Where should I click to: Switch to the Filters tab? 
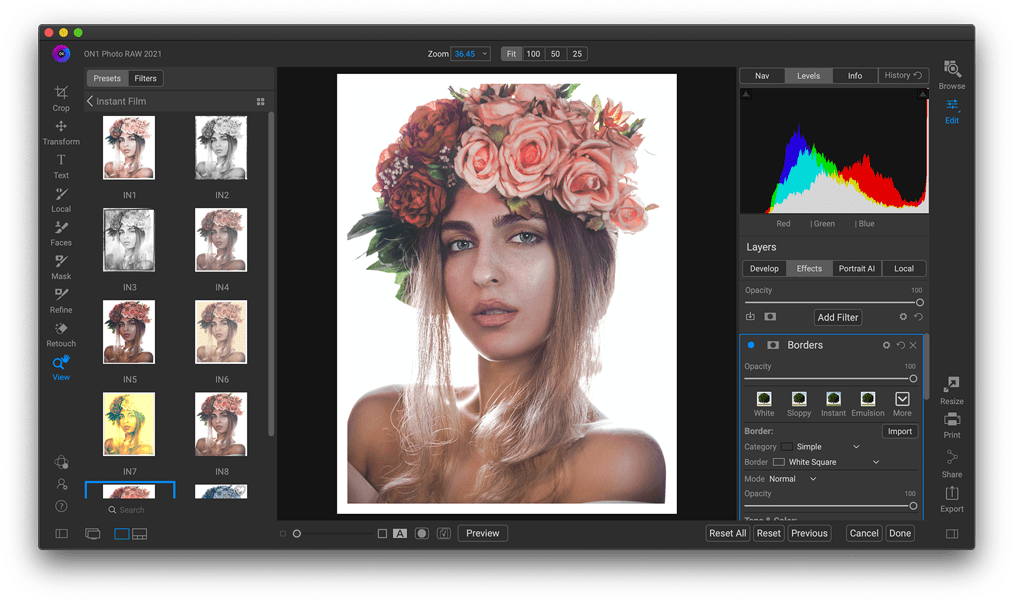pyautogui.click(x=145, y=78)
